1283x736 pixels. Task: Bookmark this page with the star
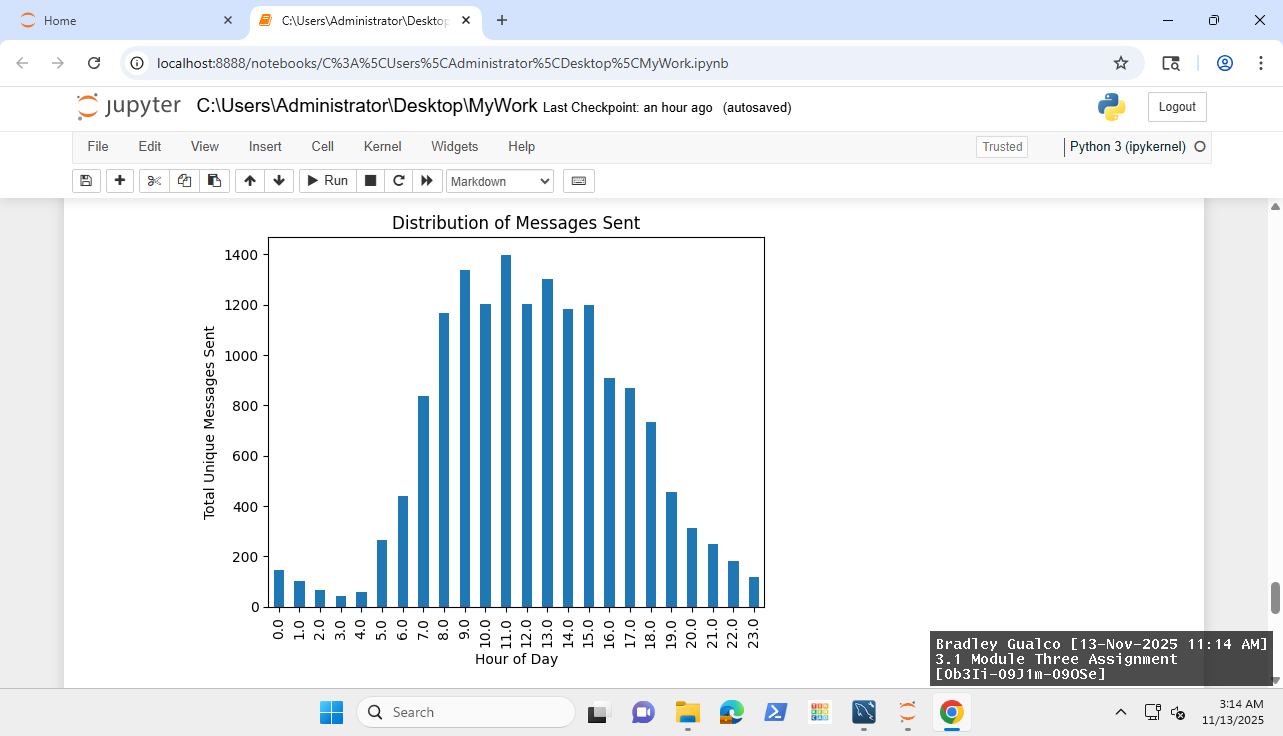point(1121,63)
